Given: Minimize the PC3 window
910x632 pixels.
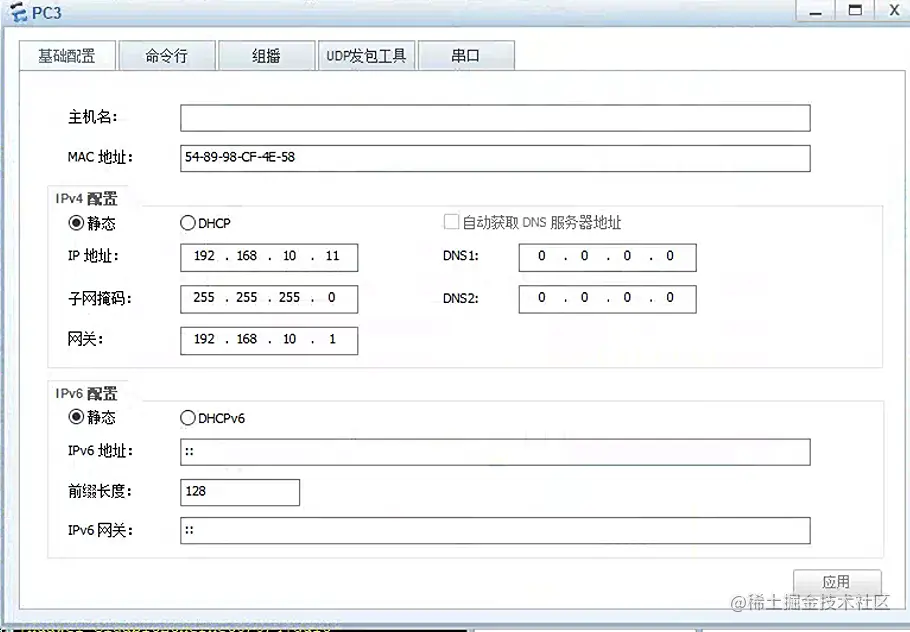Looking at the screenshot, I should (x=816, y=10).
